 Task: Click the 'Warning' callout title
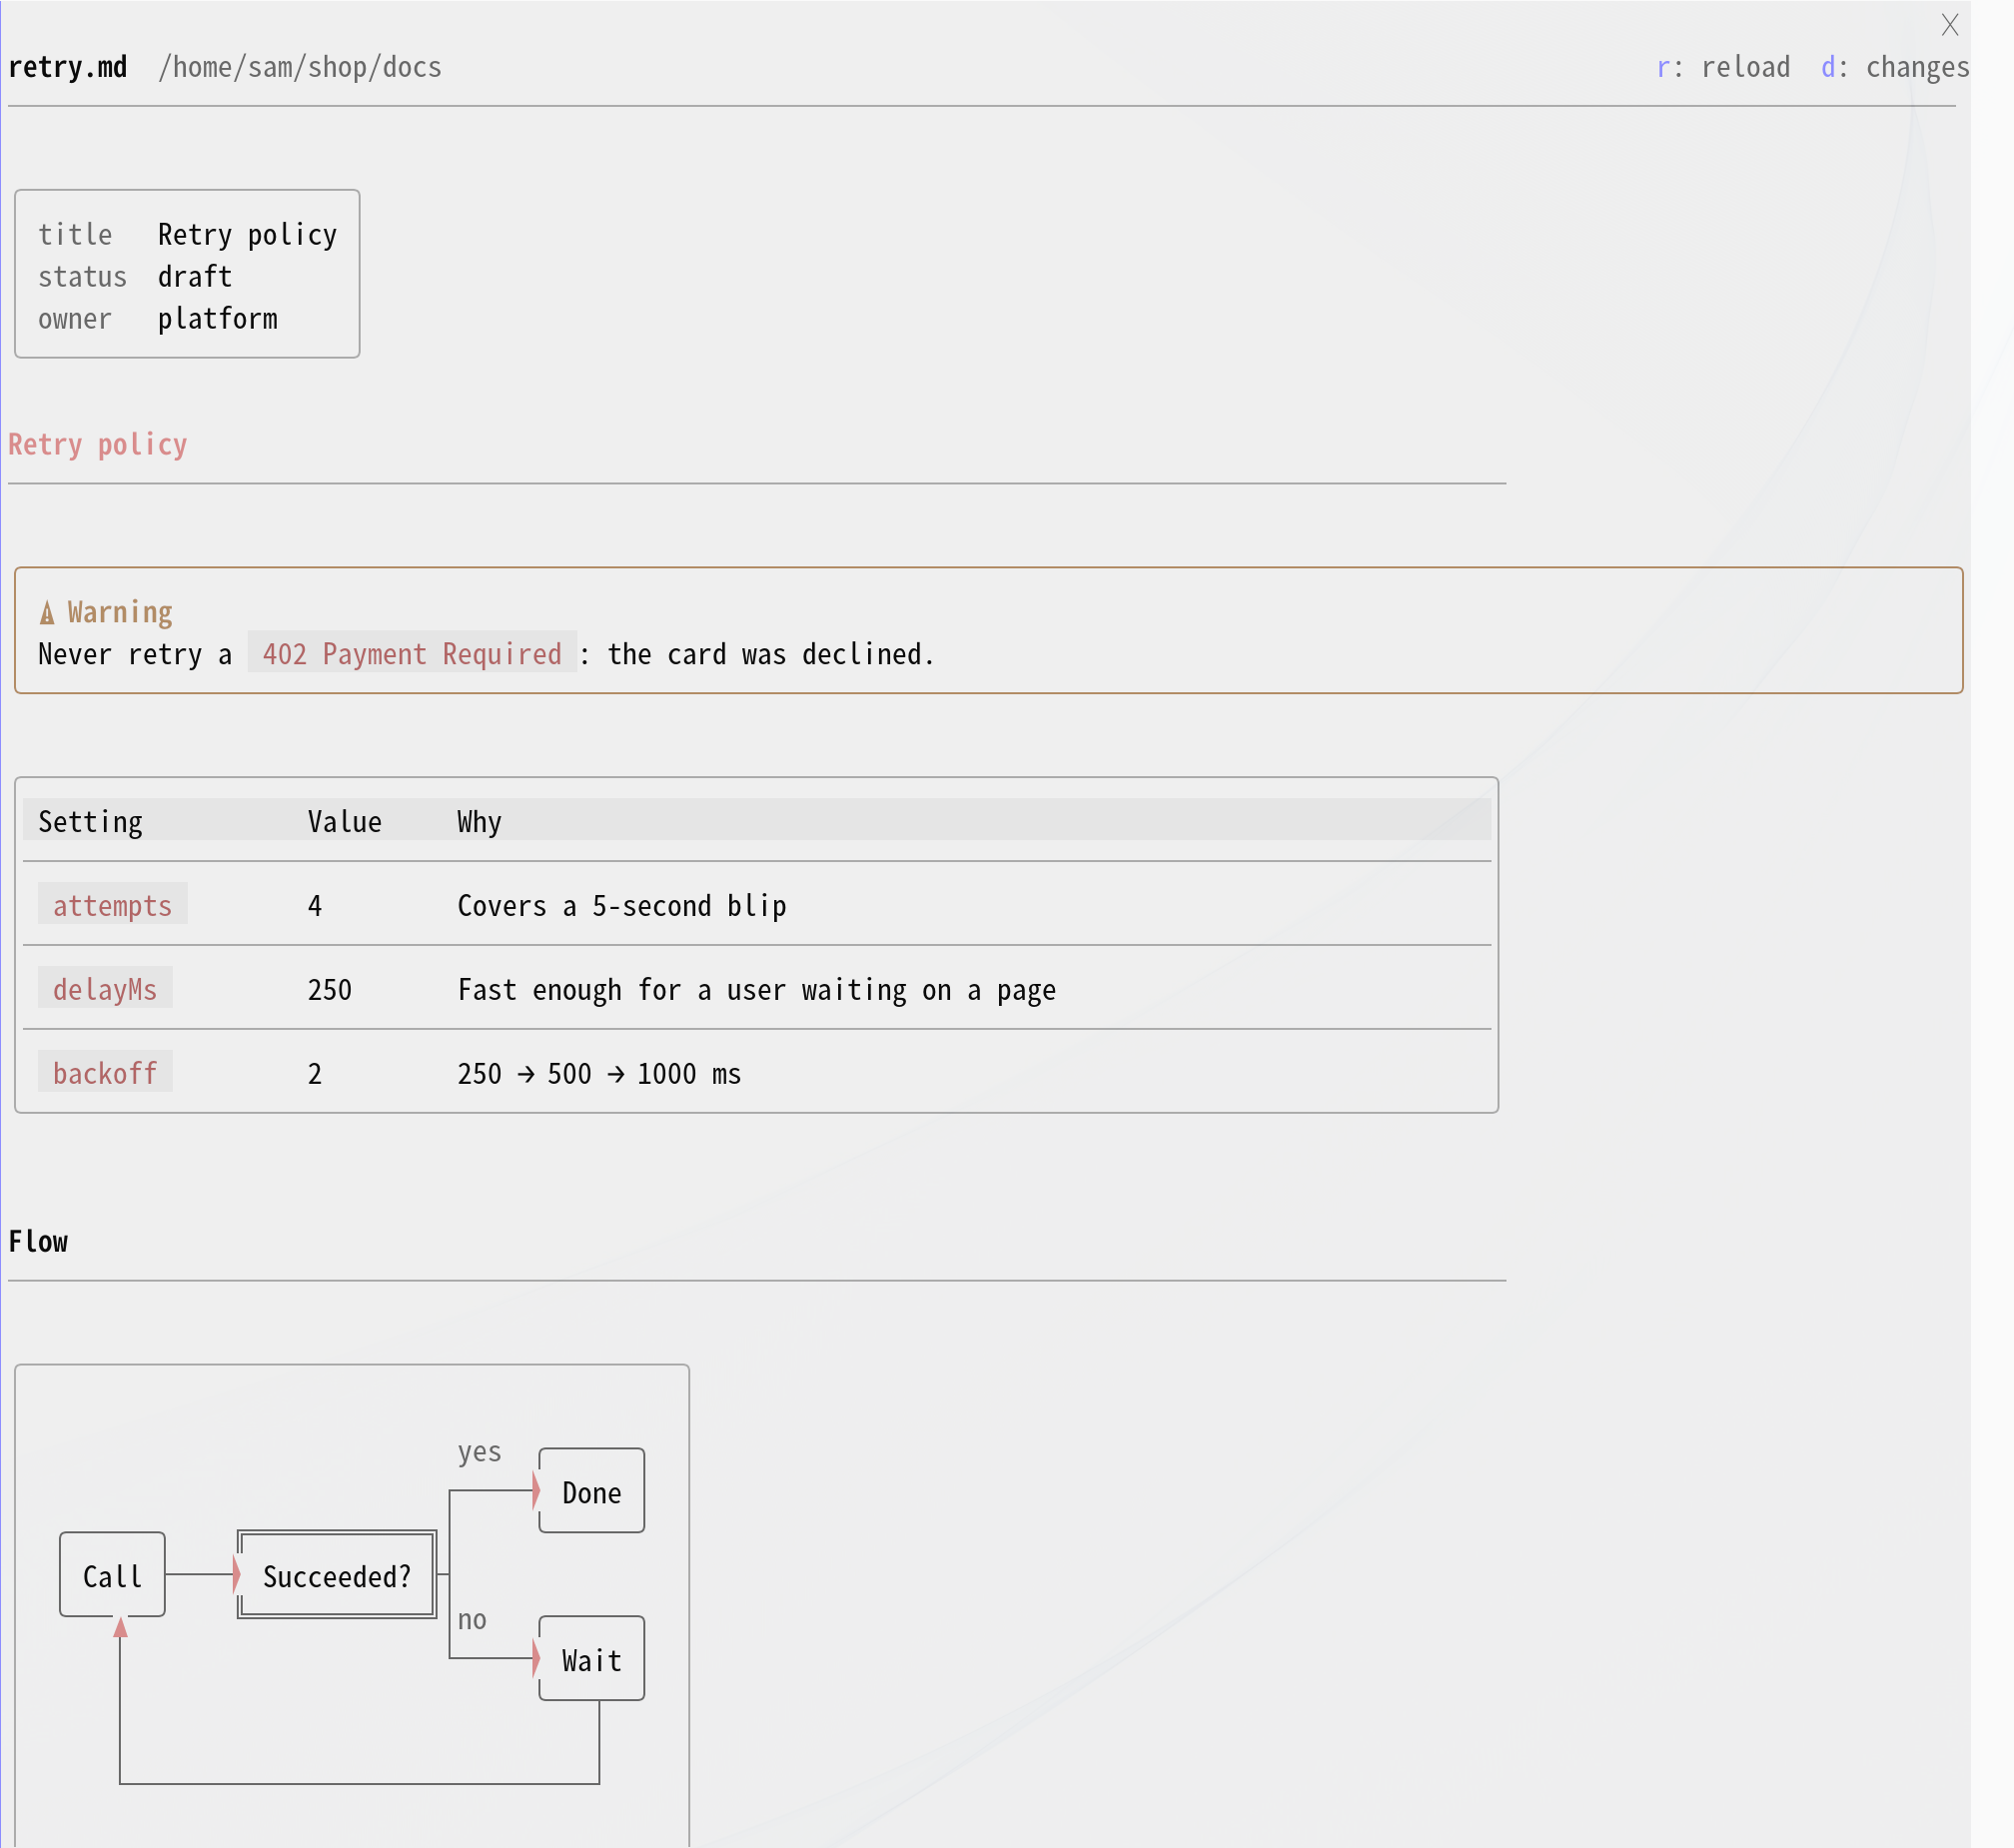click(x=120, y=612)
